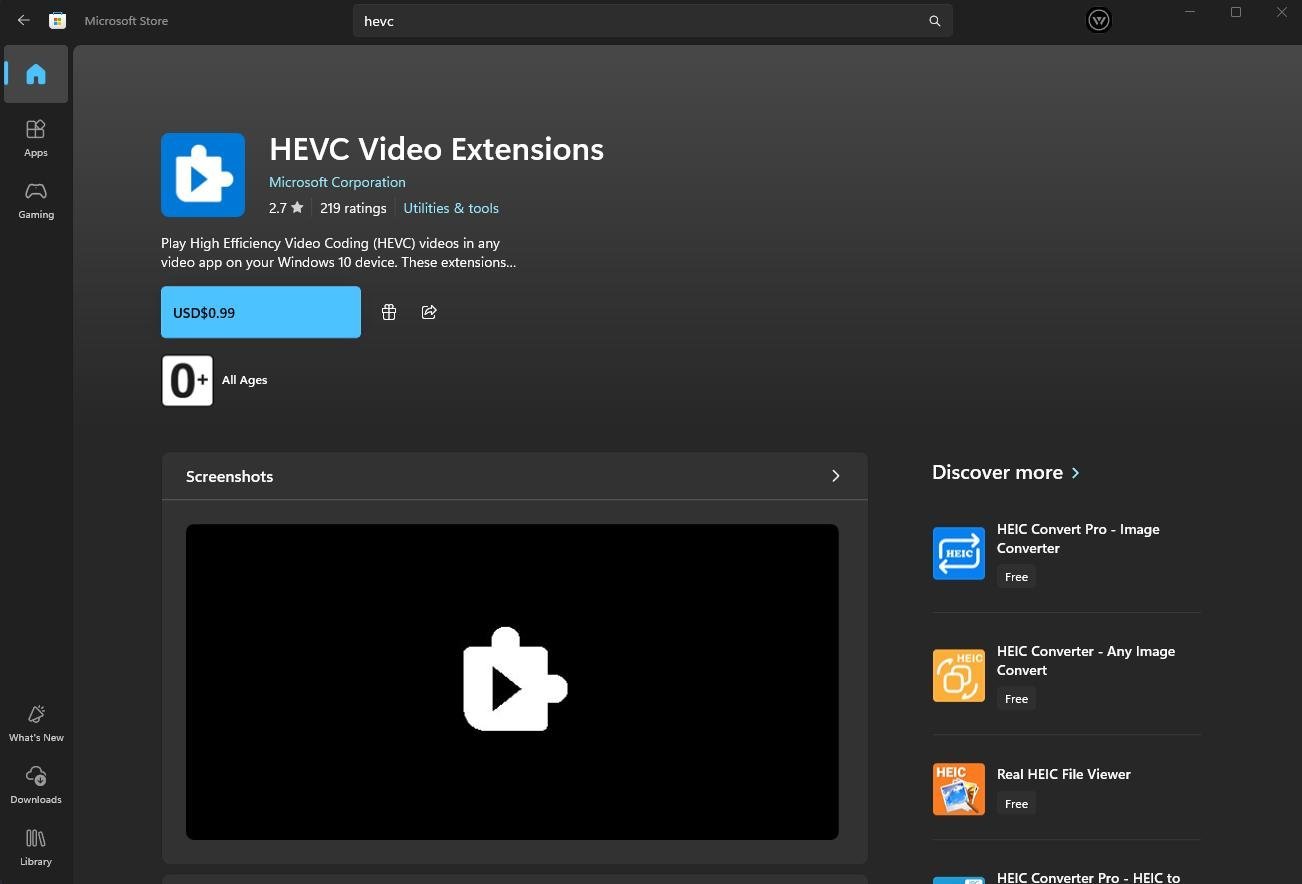Click the truncated app description text
The width and height of the screenshot is (1302, 884).
pos(339,253)
